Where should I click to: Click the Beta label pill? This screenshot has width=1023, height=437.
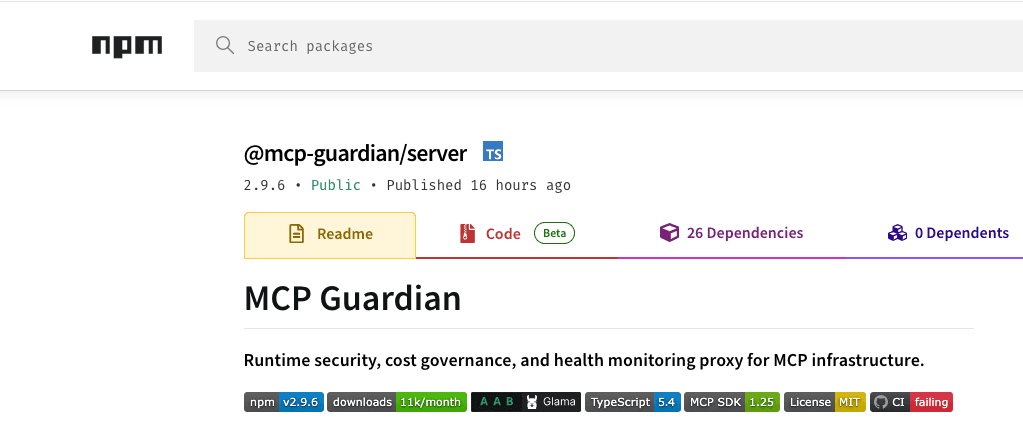click(x=555, y=233)
